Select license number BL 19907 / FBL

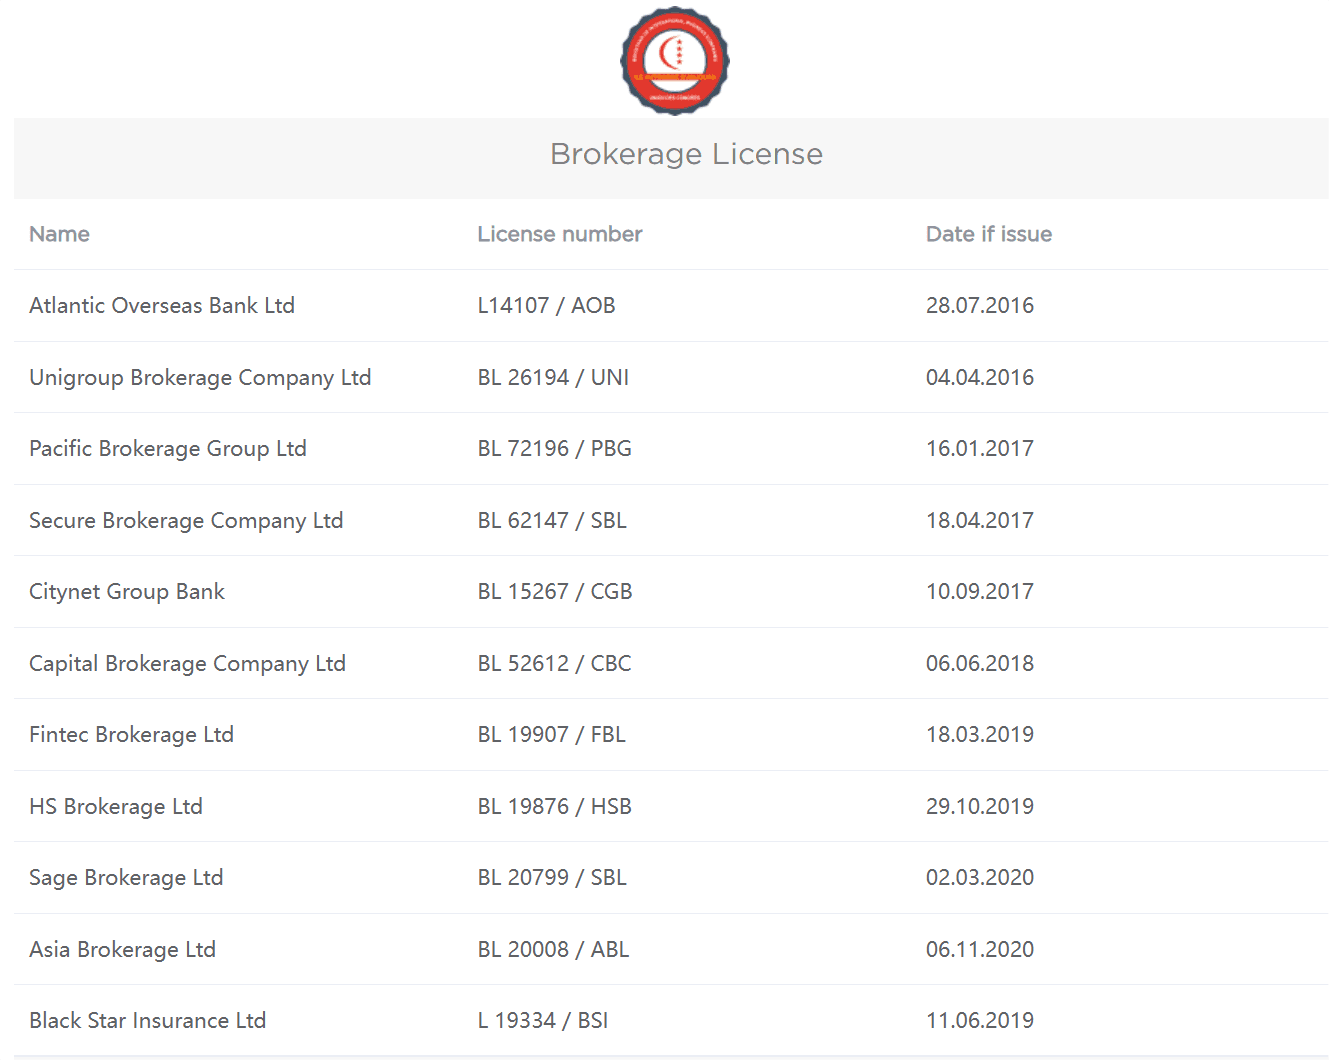click(x=551, y=735)
